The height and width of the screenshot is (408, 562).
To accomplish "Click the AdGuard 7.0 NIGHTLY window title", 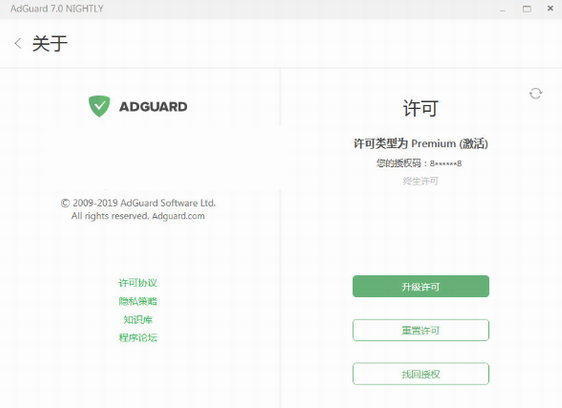I will 57,9.
